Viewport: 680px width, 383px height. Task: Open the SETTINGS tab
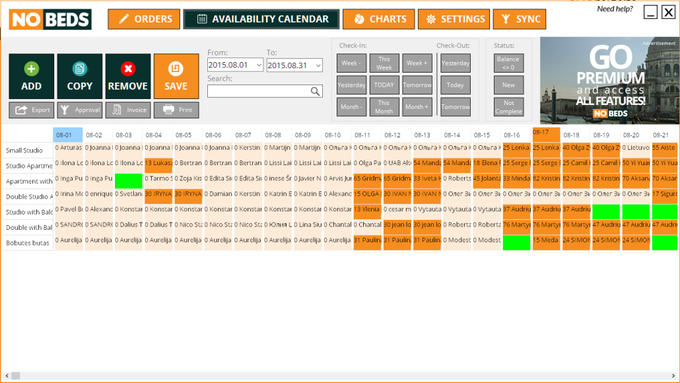tap(454, 19)
